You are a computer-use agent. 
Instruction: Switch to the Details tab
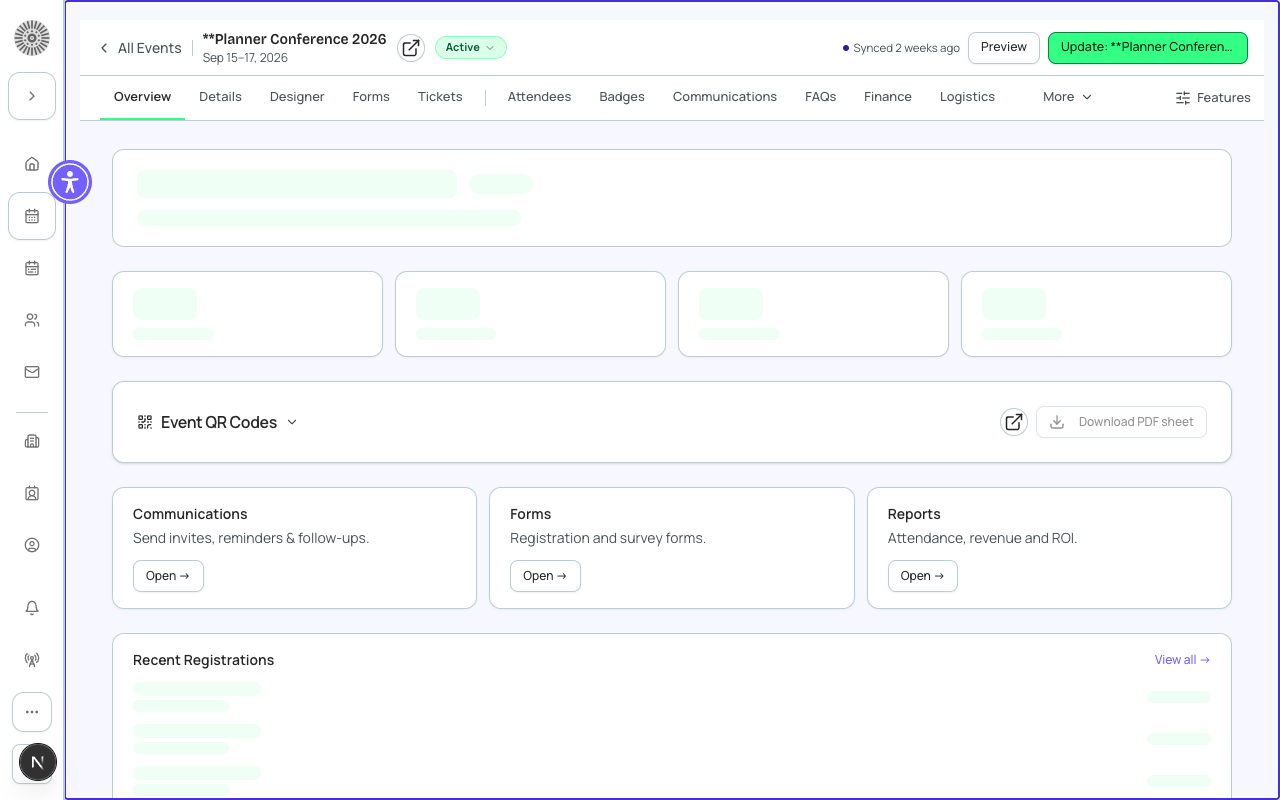coord(220,97)
